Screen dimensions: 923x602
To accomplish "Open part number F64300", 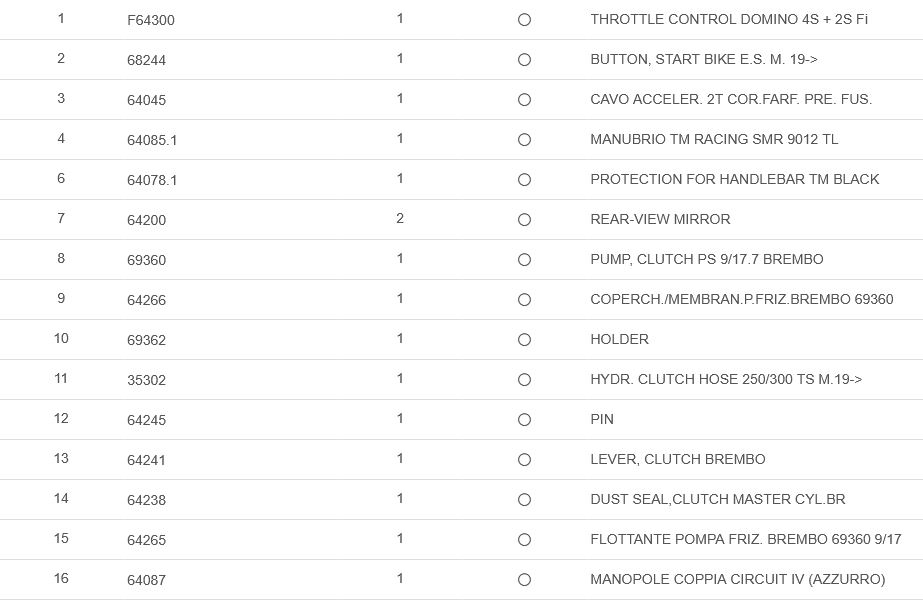I will point(150,20).
